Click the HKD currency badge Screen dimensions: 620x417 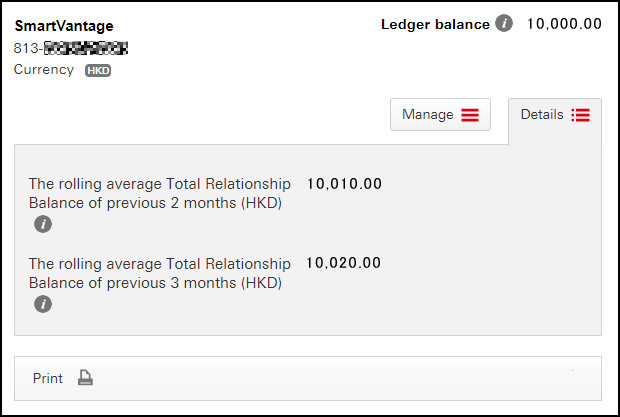98,70
